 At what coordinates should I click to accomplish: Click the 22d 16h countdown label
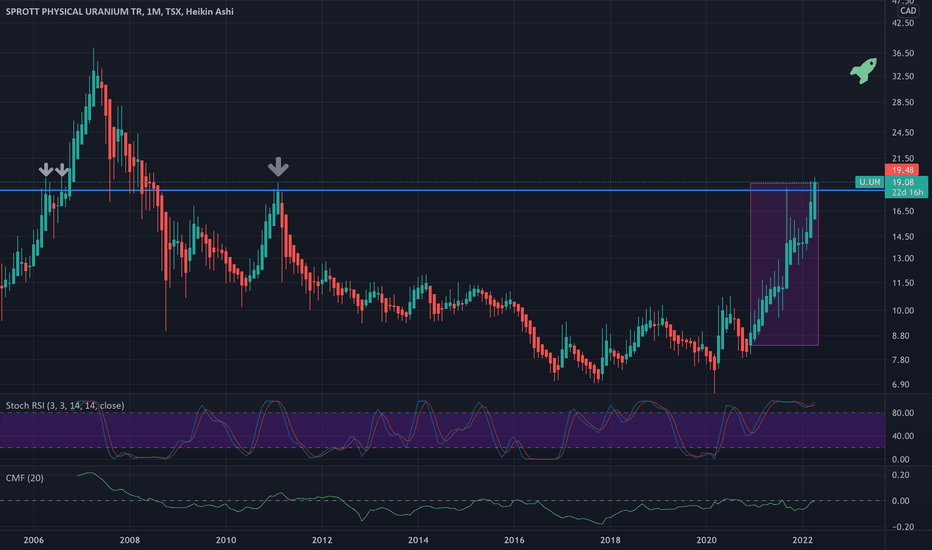pyautogui.click(x=906, y=193)
